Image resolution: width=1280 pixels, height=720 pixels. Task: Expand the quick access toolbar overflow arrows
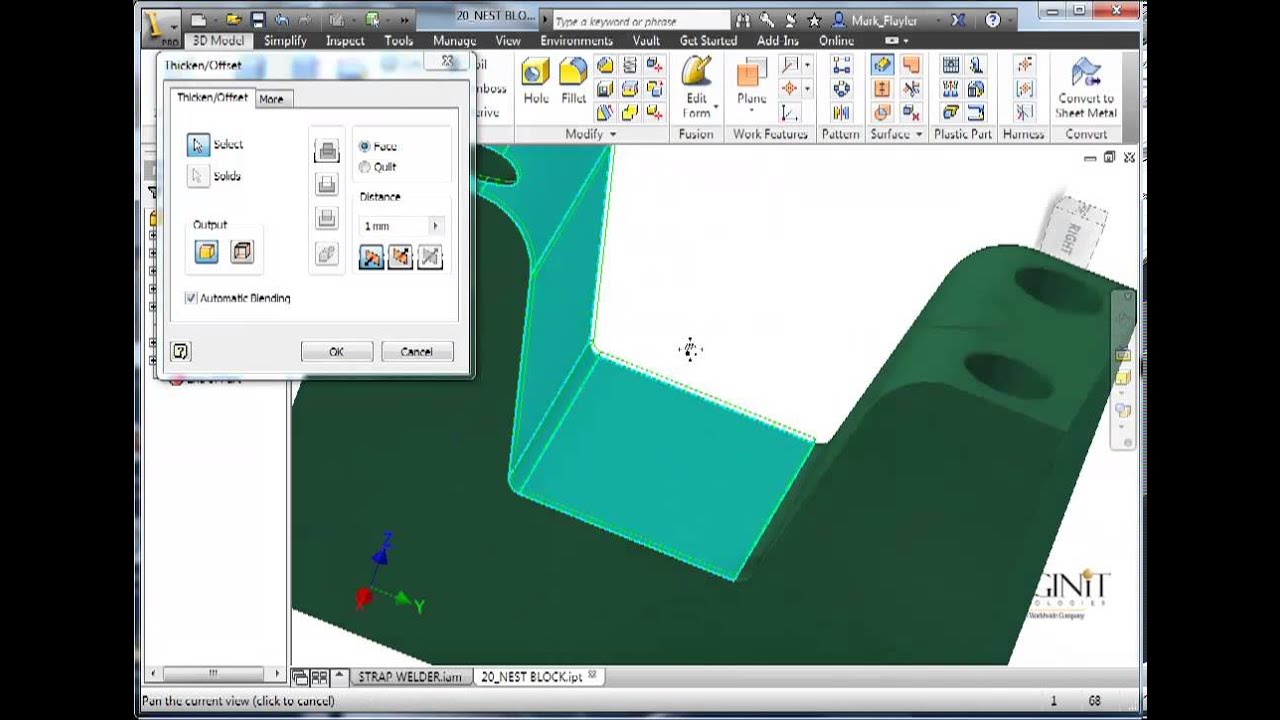(404, 20)
